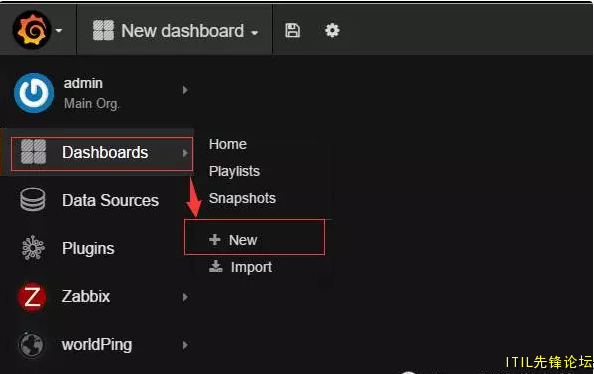Click the Data Sources database icon
Viewport: 594px width, 374px height.
(x=33, y=200)
